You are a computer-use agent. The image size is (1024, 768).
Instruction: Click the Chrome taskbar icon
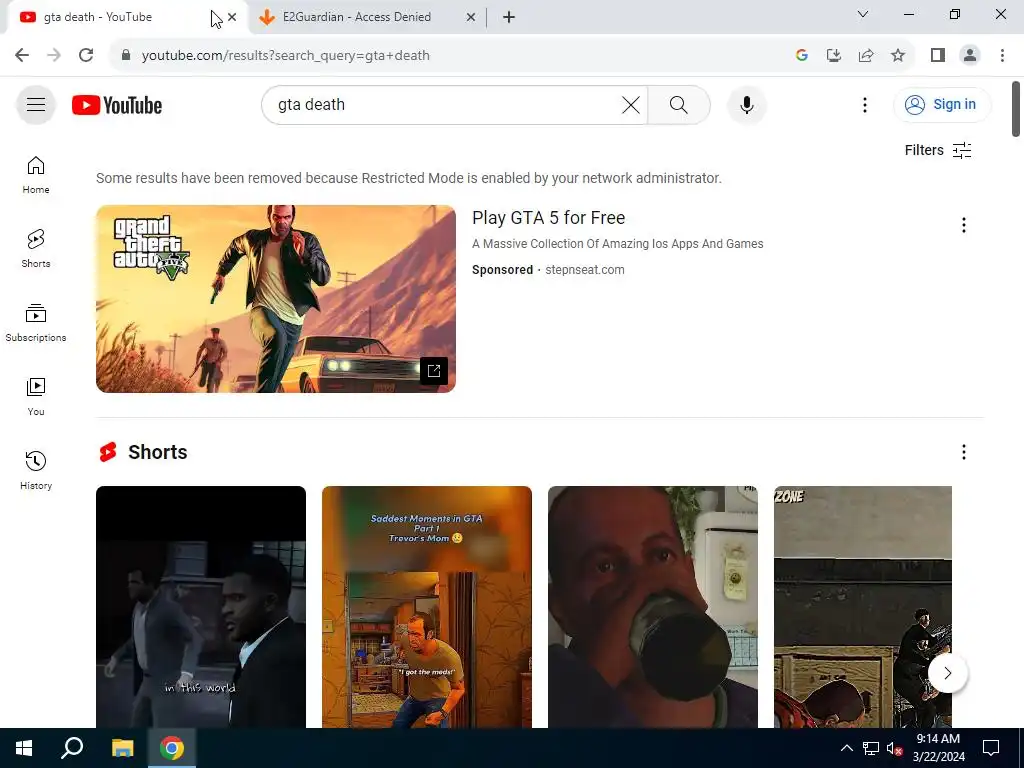(x=172, y=748)
